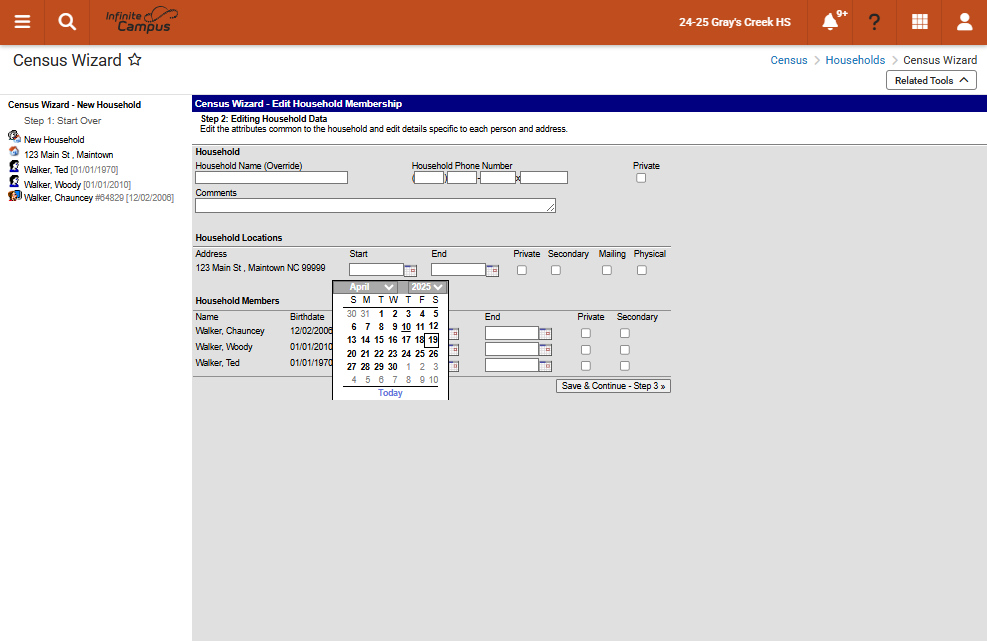Image resolution: width=987 pixels, height=641 pixels.
Task: Select New Household in the tree
Action: click(x=54, y=140)
